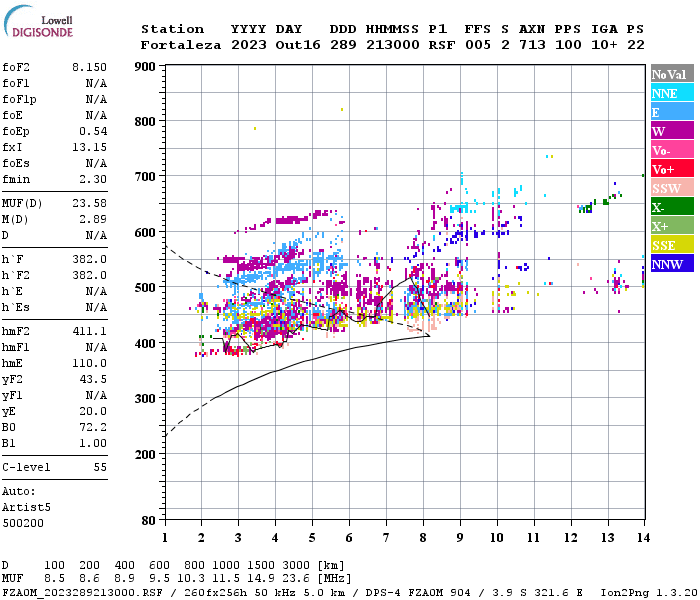
Task: Click the foF1 N/A value
Action: (x=96, y=83)
